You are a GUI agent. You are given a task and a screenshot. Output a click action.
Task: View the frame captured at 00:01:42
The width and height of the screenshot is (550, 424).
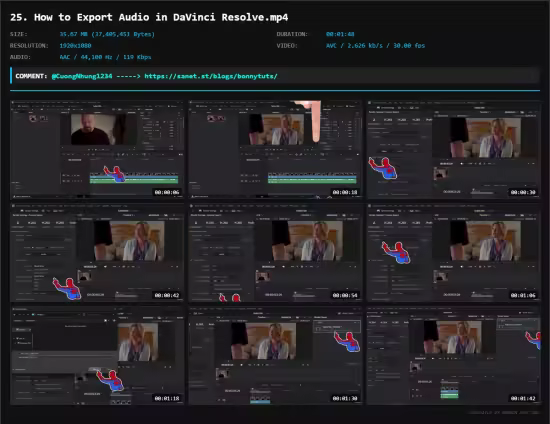tap(454, 356)
